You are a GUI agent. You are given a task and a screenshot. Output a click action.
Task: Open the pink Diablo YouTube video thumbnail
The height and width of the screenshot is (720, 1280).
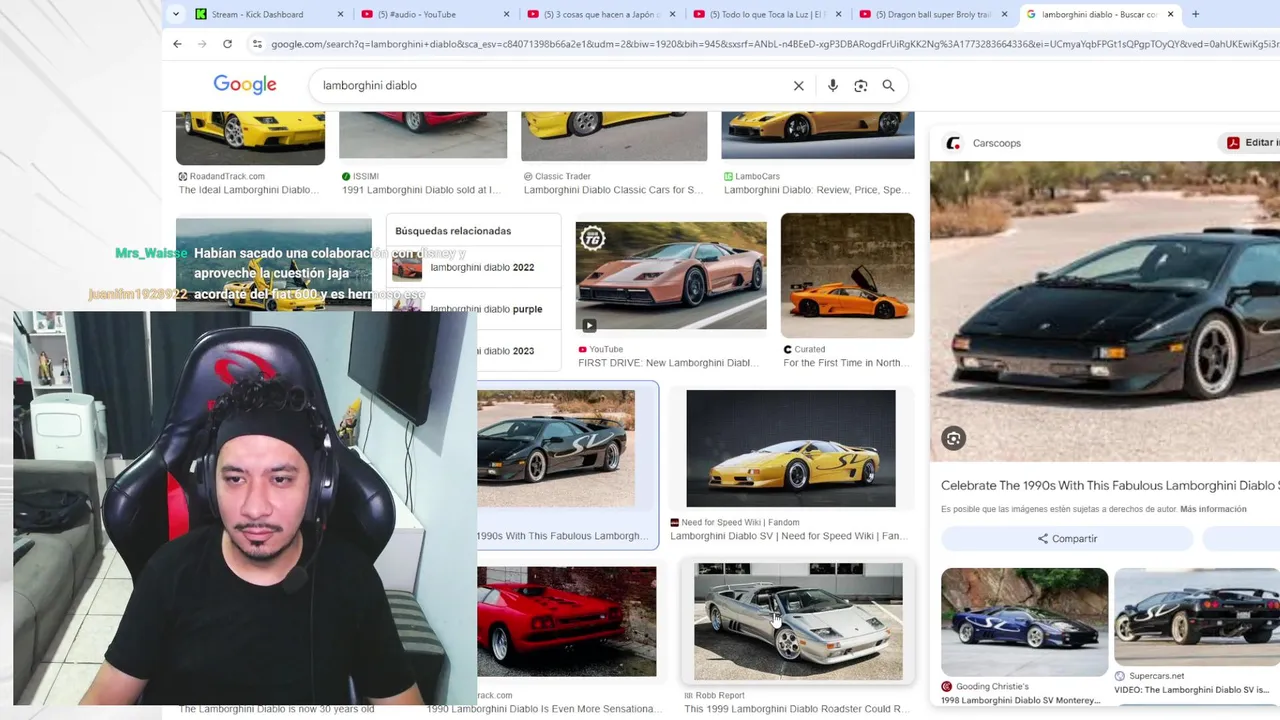pos(671,276)
